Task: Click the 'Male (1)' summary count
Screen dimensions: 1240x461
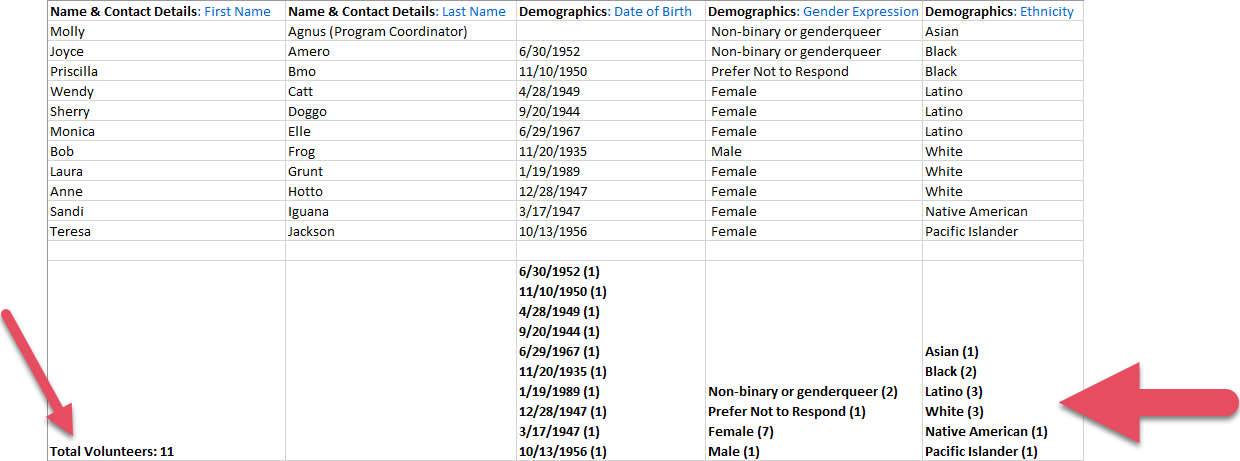Action: point(735,451)
